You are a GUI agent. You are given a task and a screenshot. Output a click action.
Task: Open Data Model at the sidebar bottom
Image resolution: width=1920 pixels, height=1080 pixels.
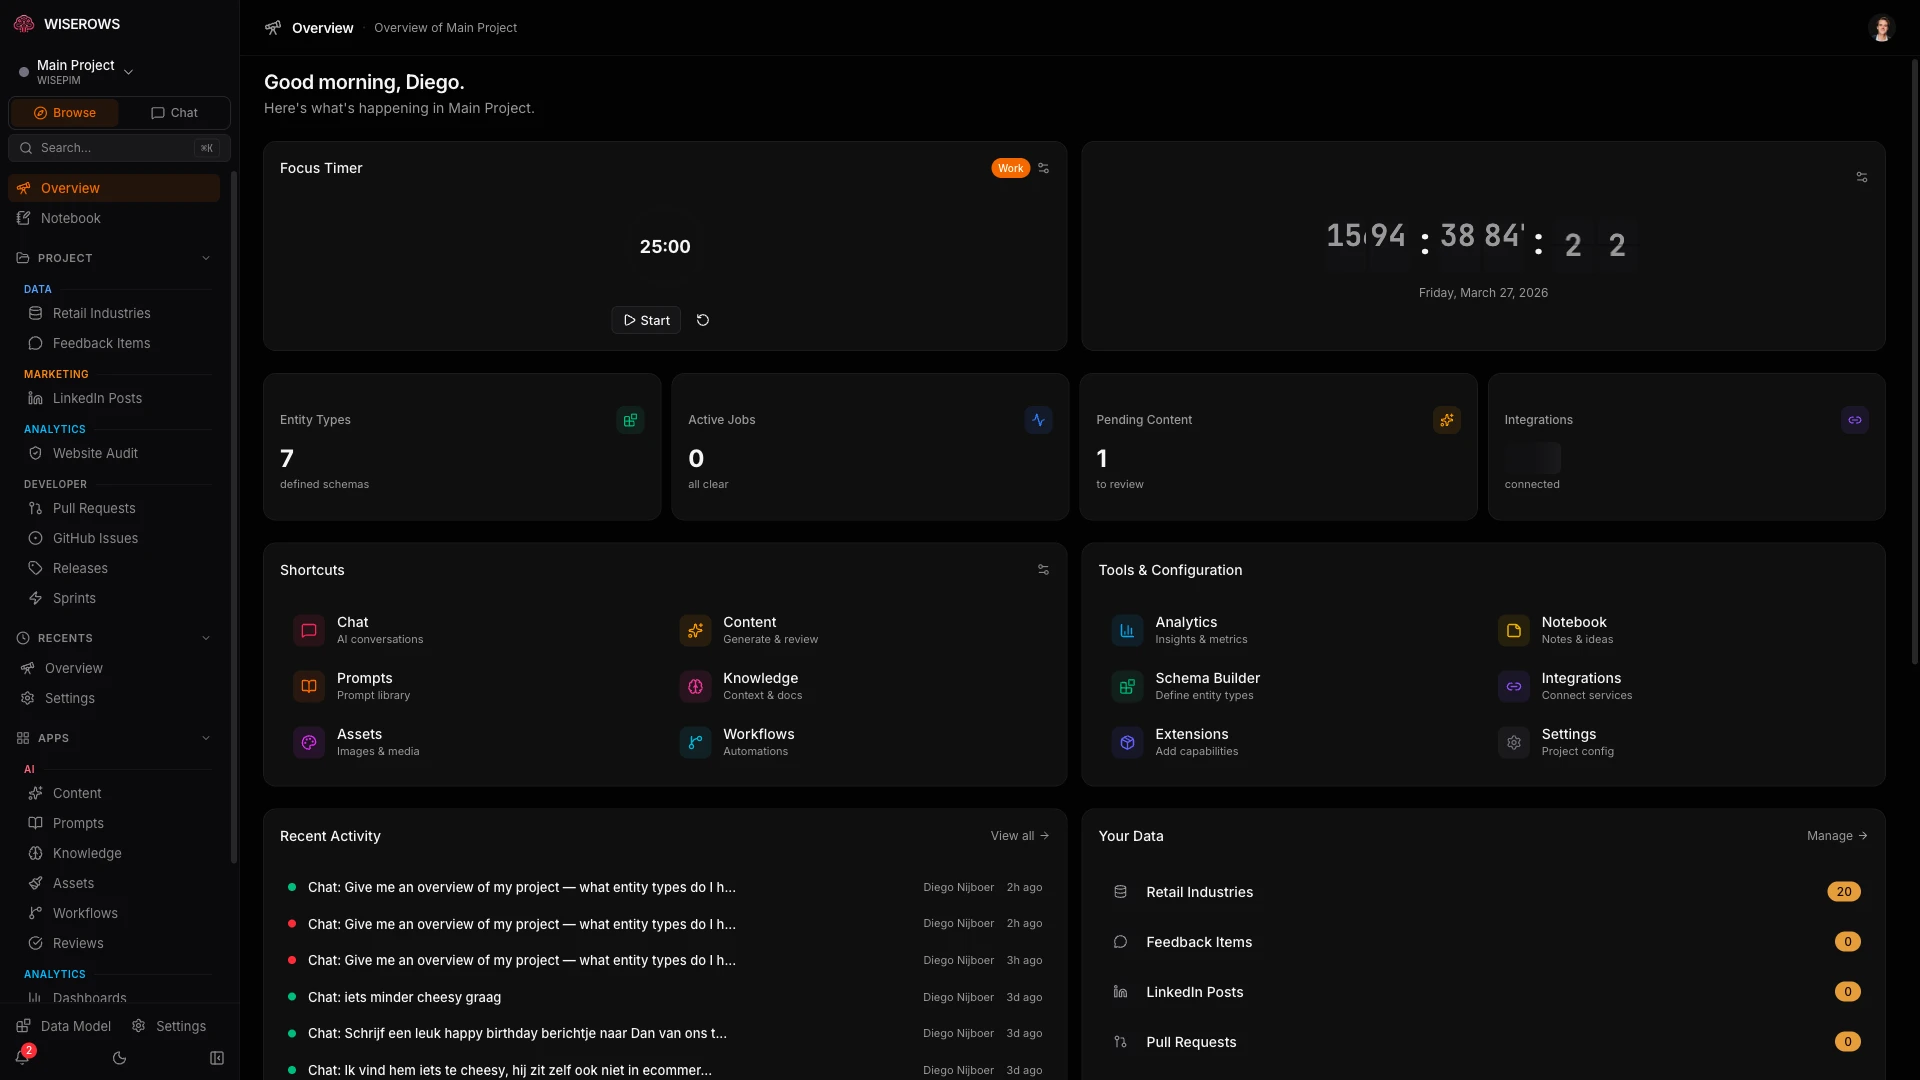[x=74, y=1025]
